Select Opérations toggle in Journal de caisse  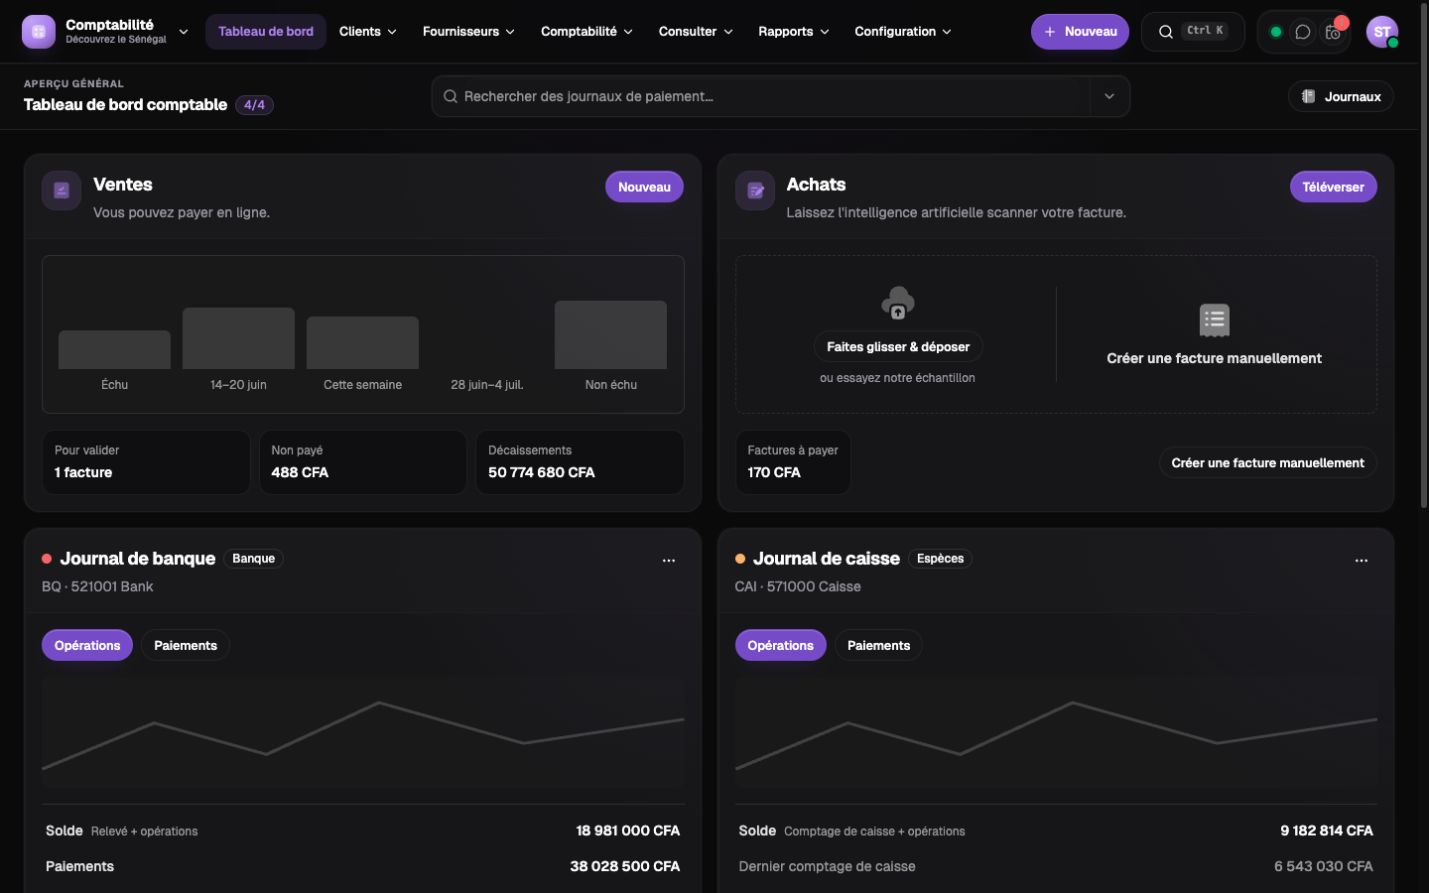point(781,645)
